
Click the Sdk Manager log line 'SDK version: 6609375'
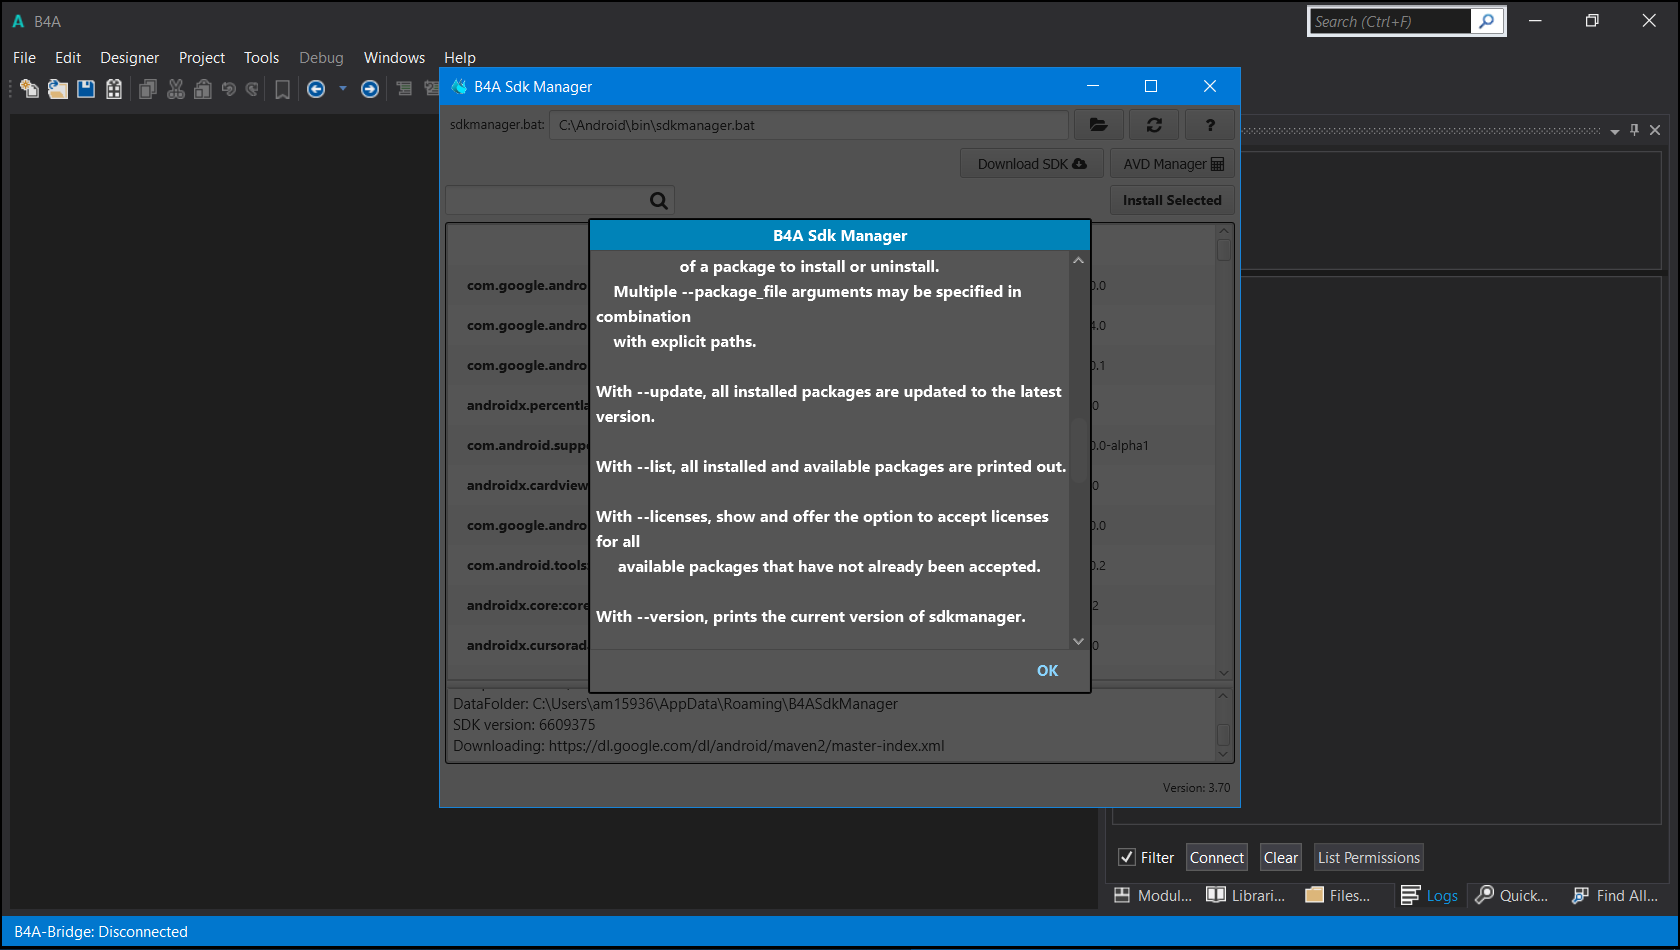click(524, 724)
